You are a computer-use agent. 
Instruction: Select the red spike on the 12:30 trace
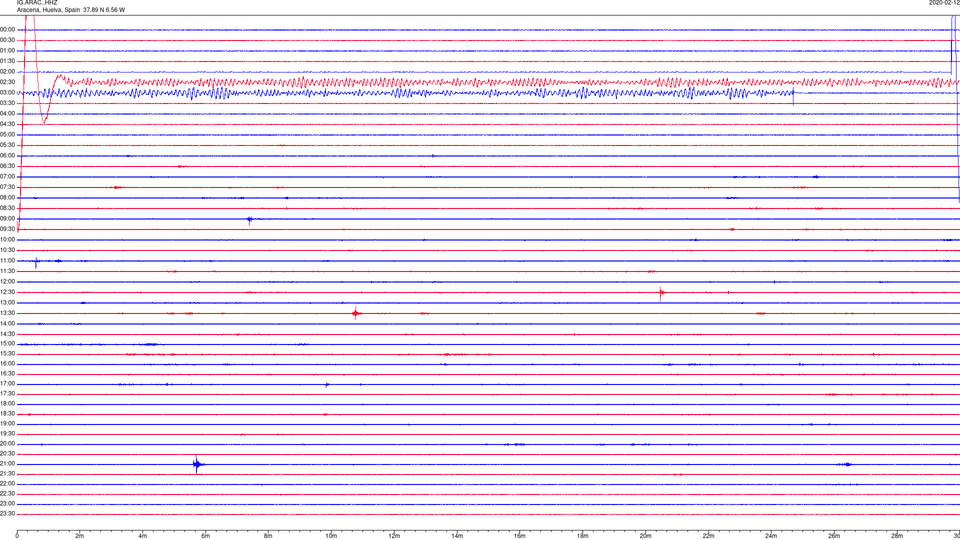pyautogui.click(x=661, y=294)
